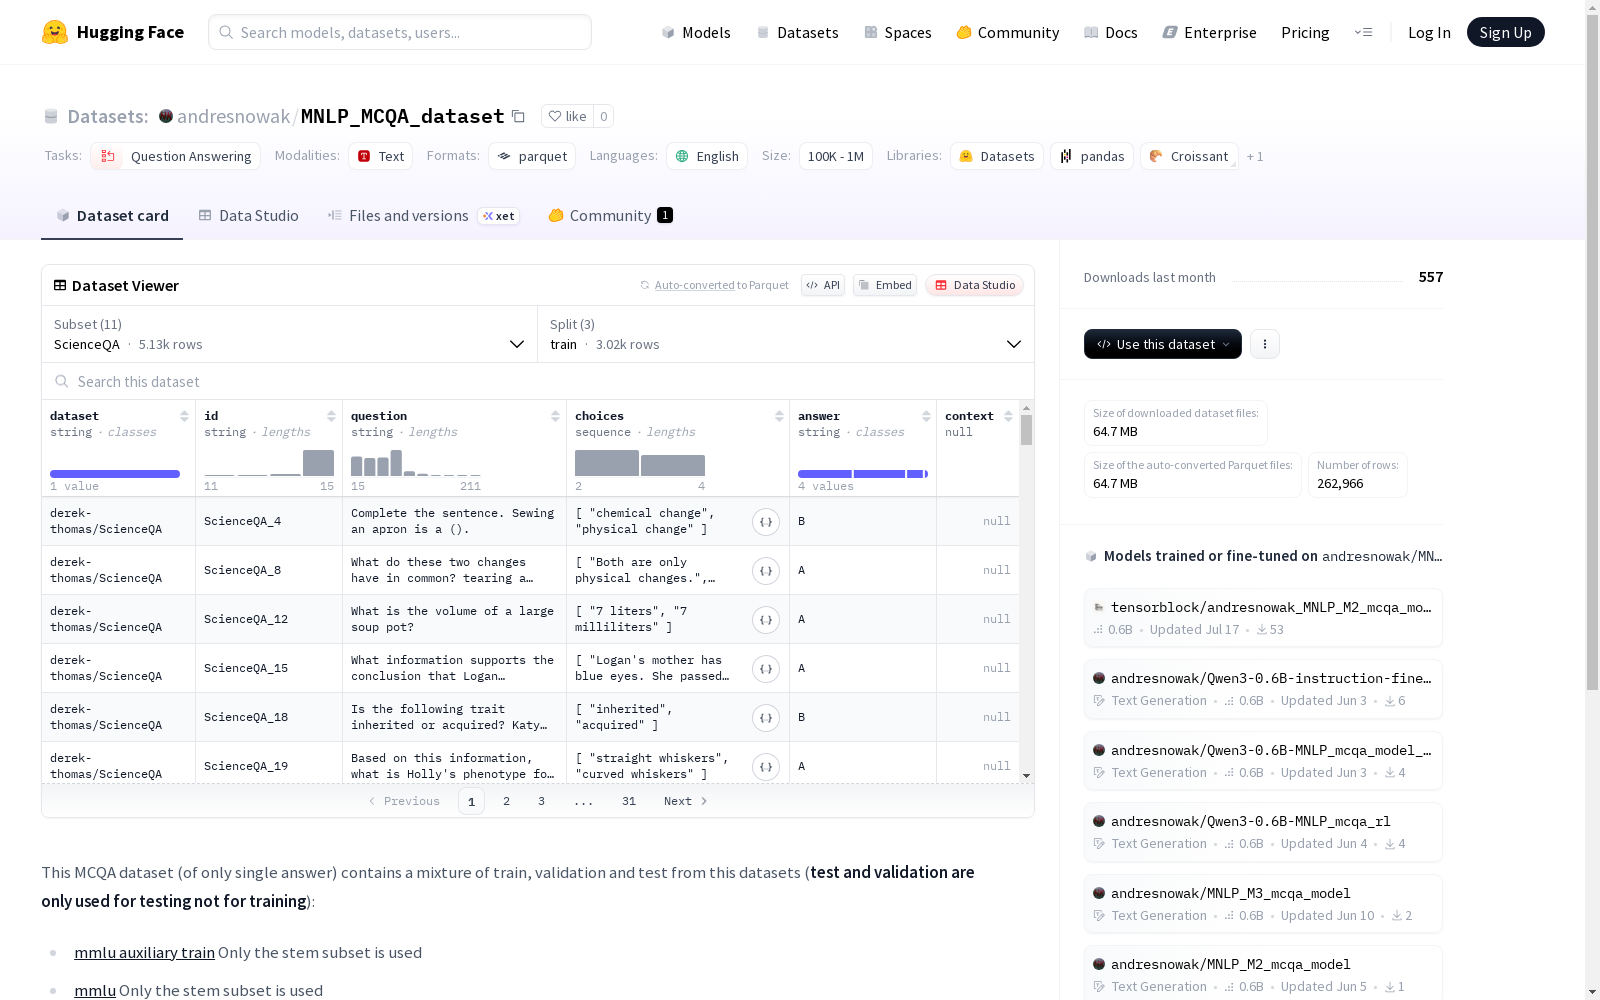The image size is (1600, 1000).
Task: Sort by the context column icon
Action: [1008, 416]
